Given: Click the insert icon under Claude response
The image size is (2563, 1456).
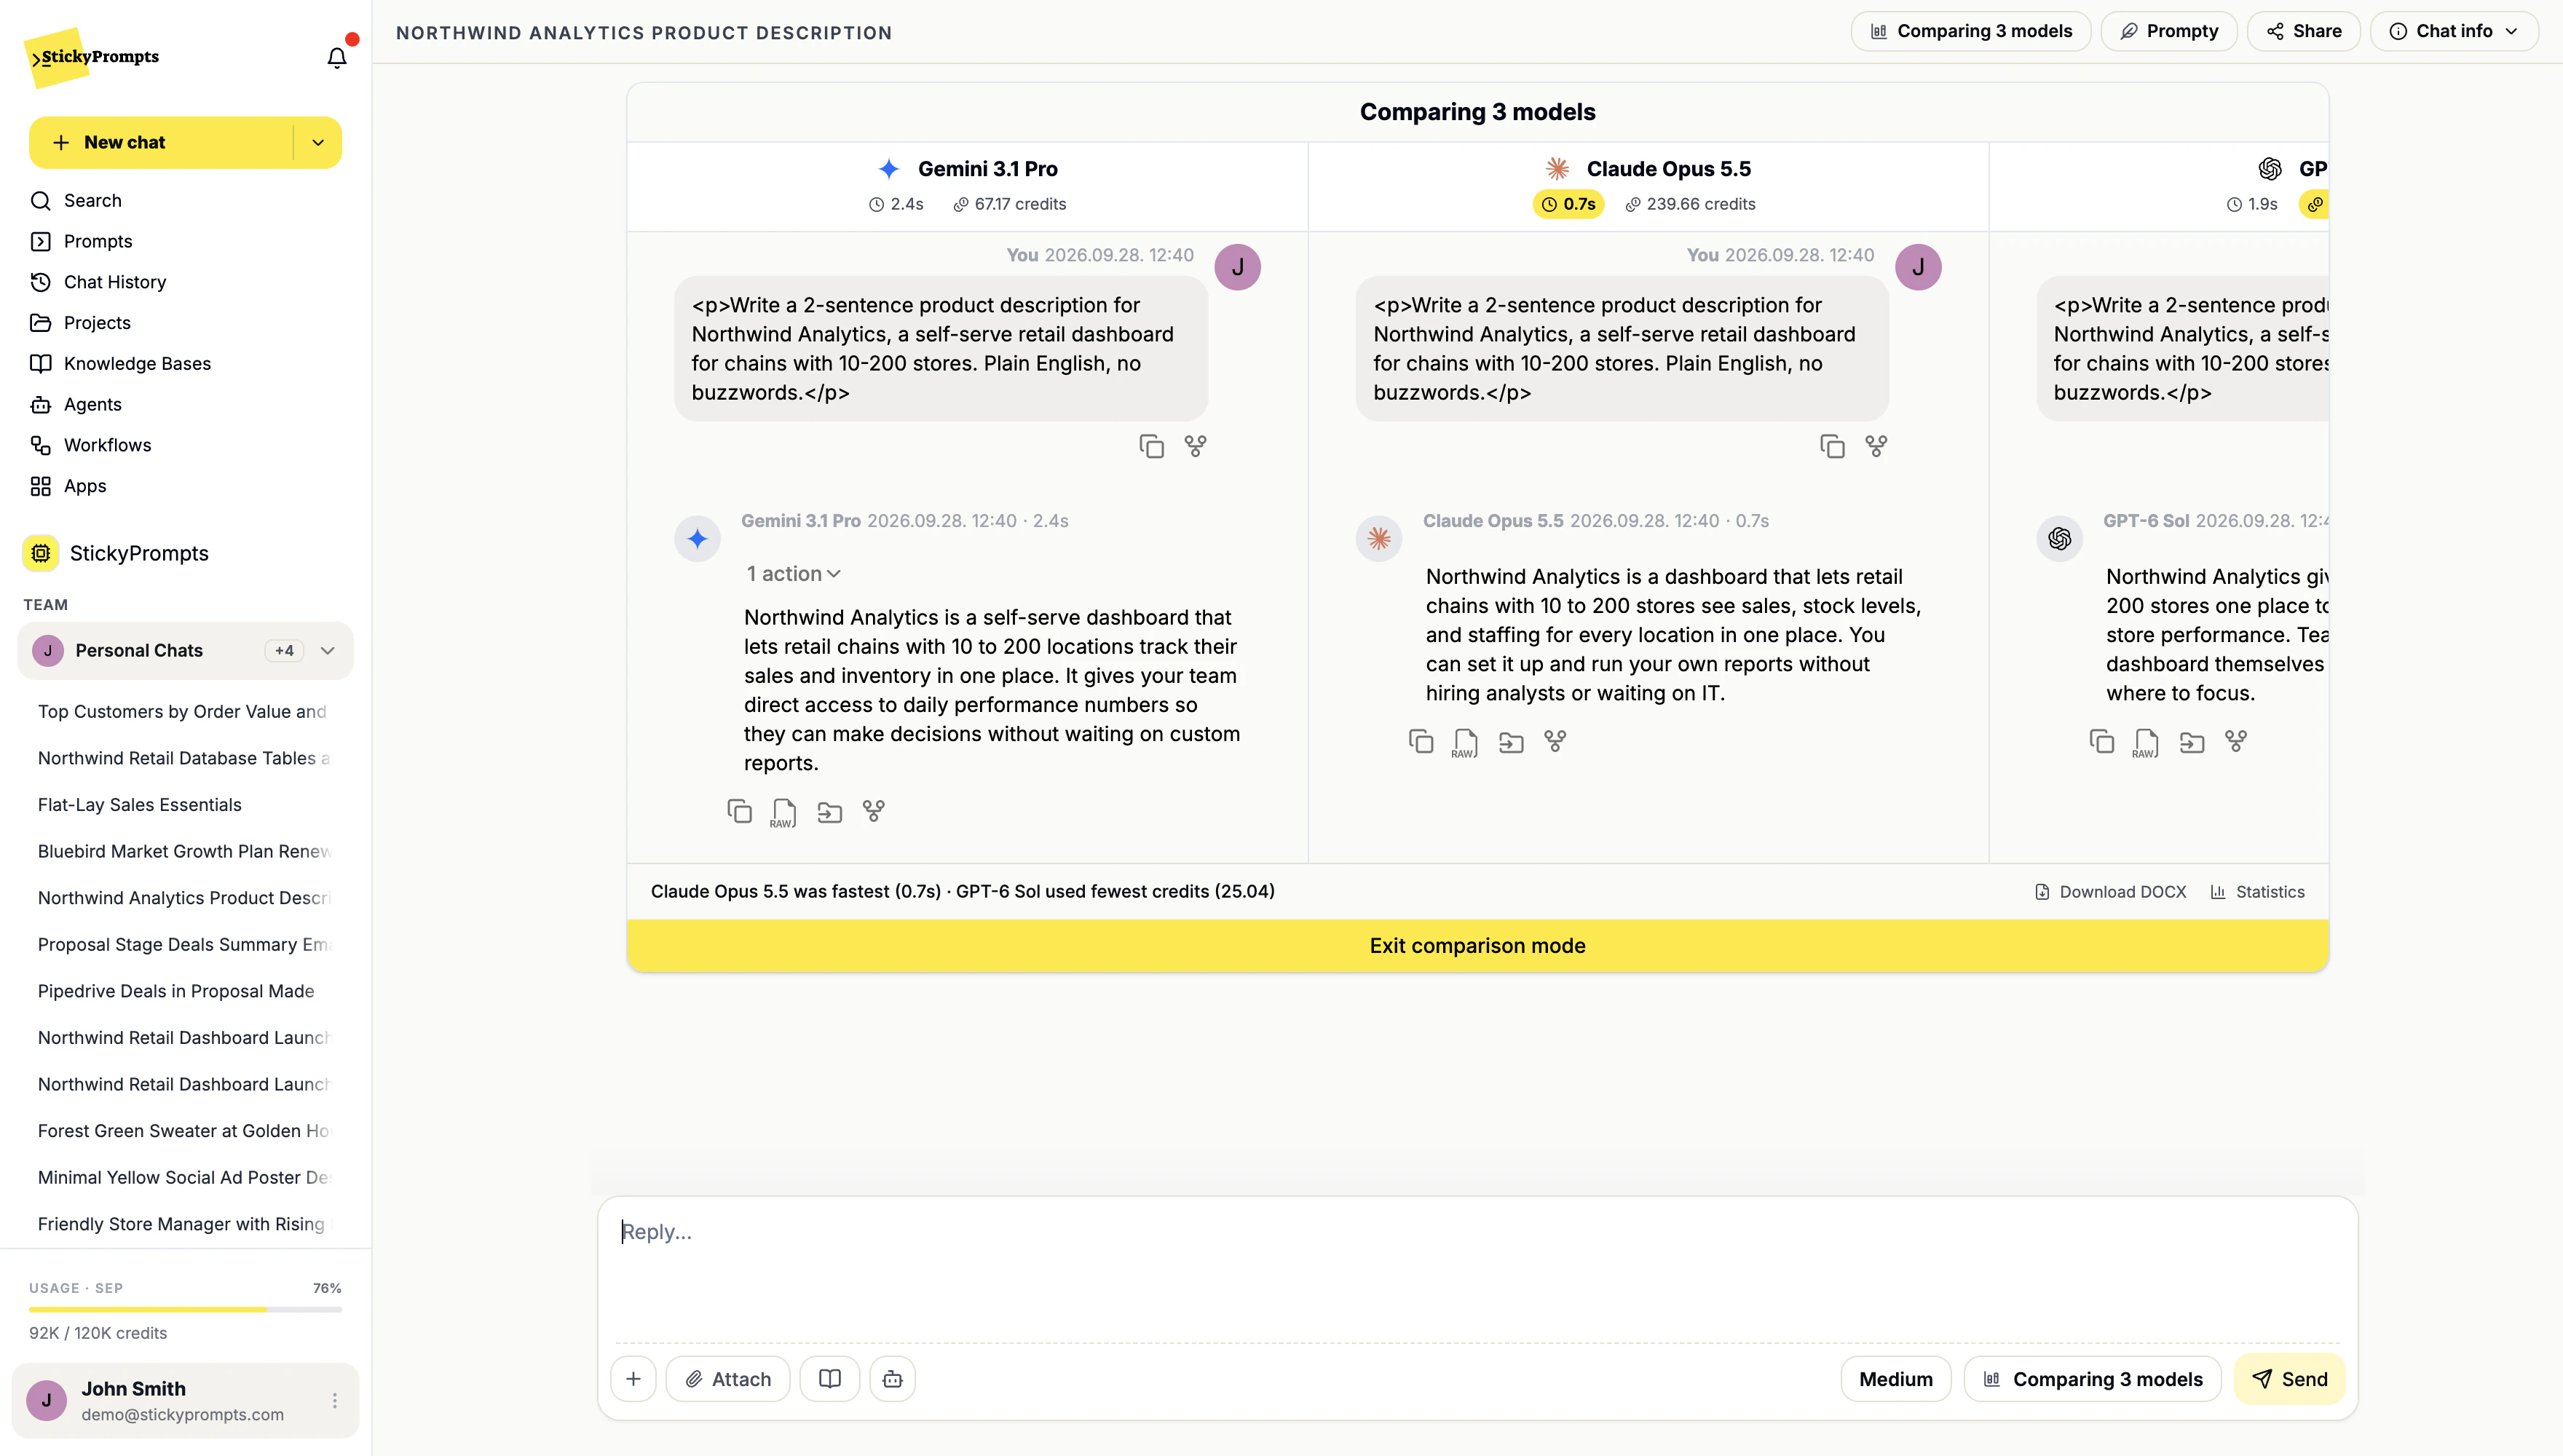Looking at the screenshot, I should [1511, 742].
